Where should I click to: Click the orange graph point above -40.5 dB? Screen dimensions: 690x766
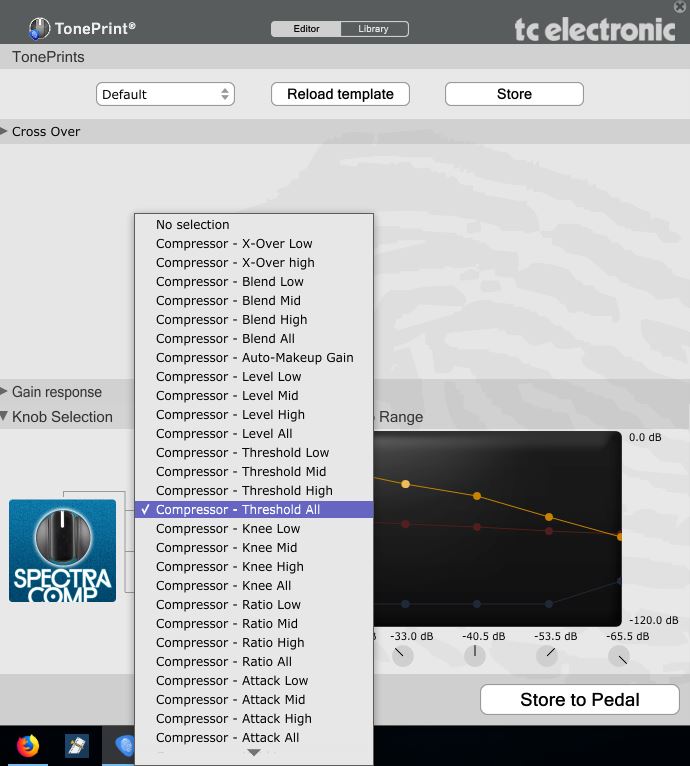[477, 496]
